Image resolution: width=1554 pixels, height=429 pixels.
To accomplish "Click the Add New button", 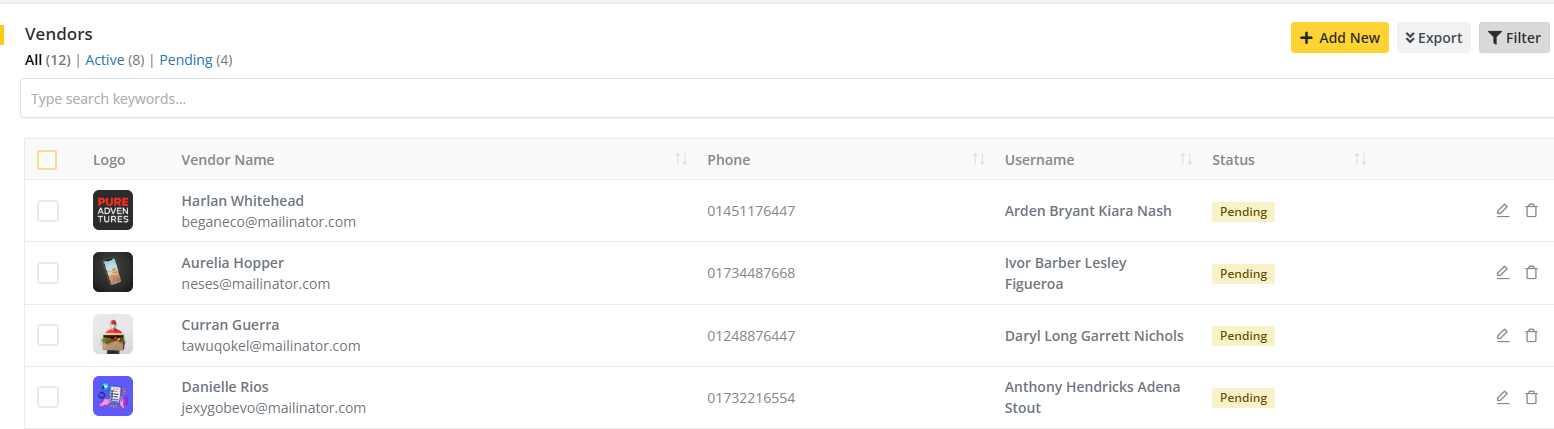I will click(1339, 38).
